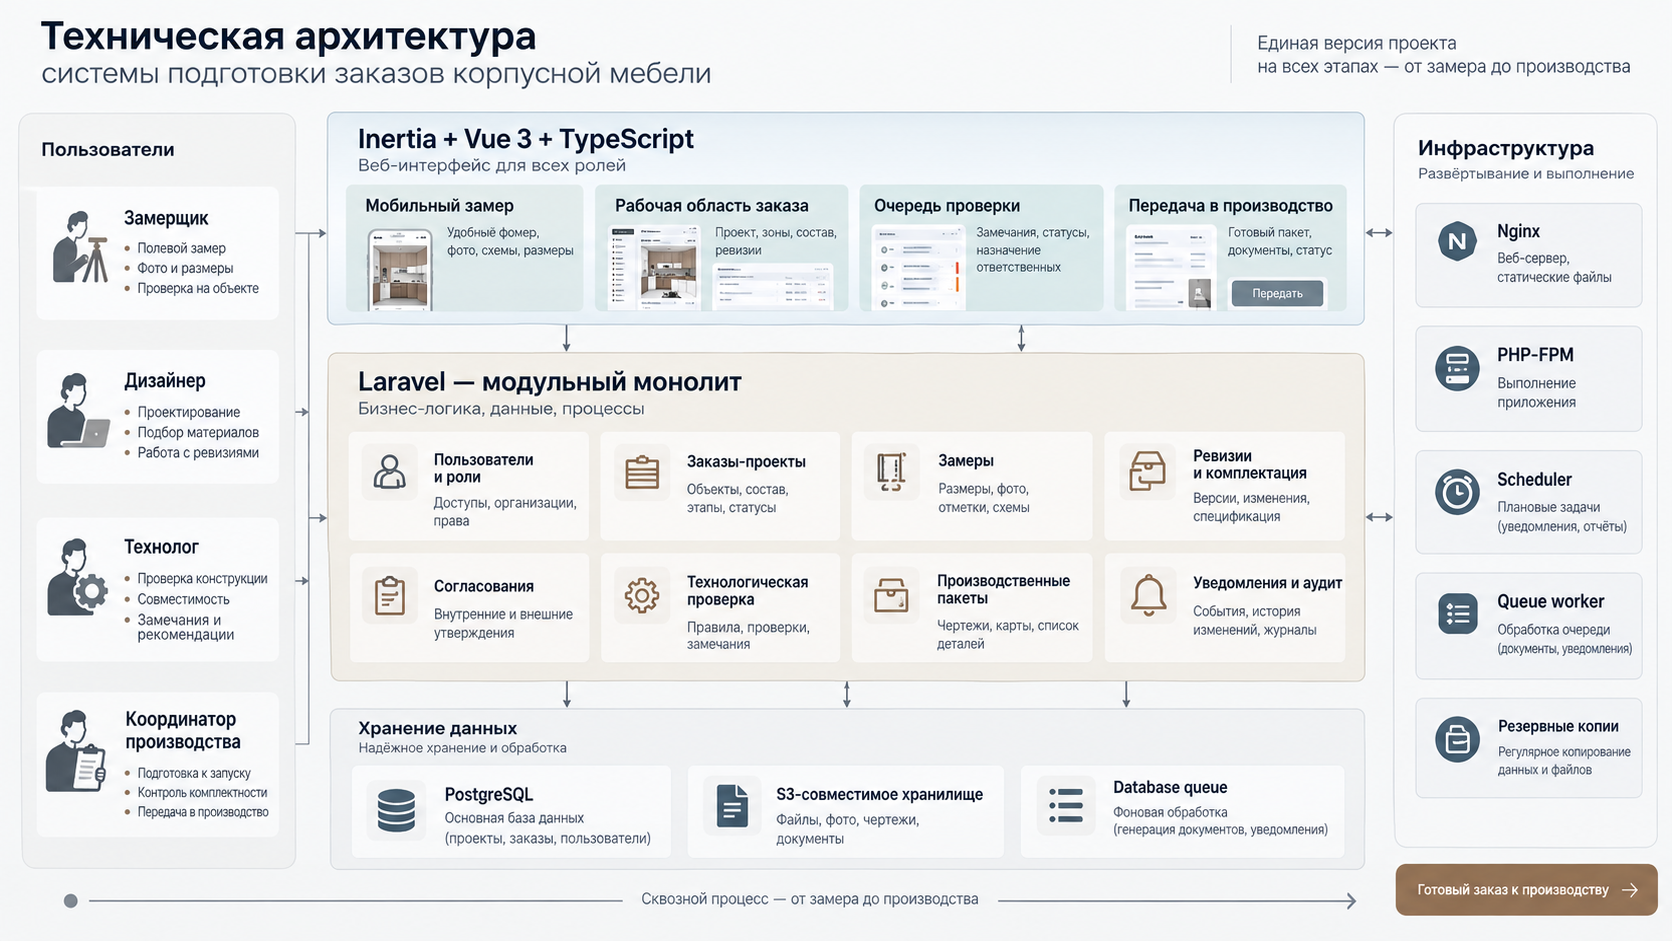Click "Чертежи, карты, список деталей" description
This screenshot has width=1672, height=941.
coord(1008,634)
